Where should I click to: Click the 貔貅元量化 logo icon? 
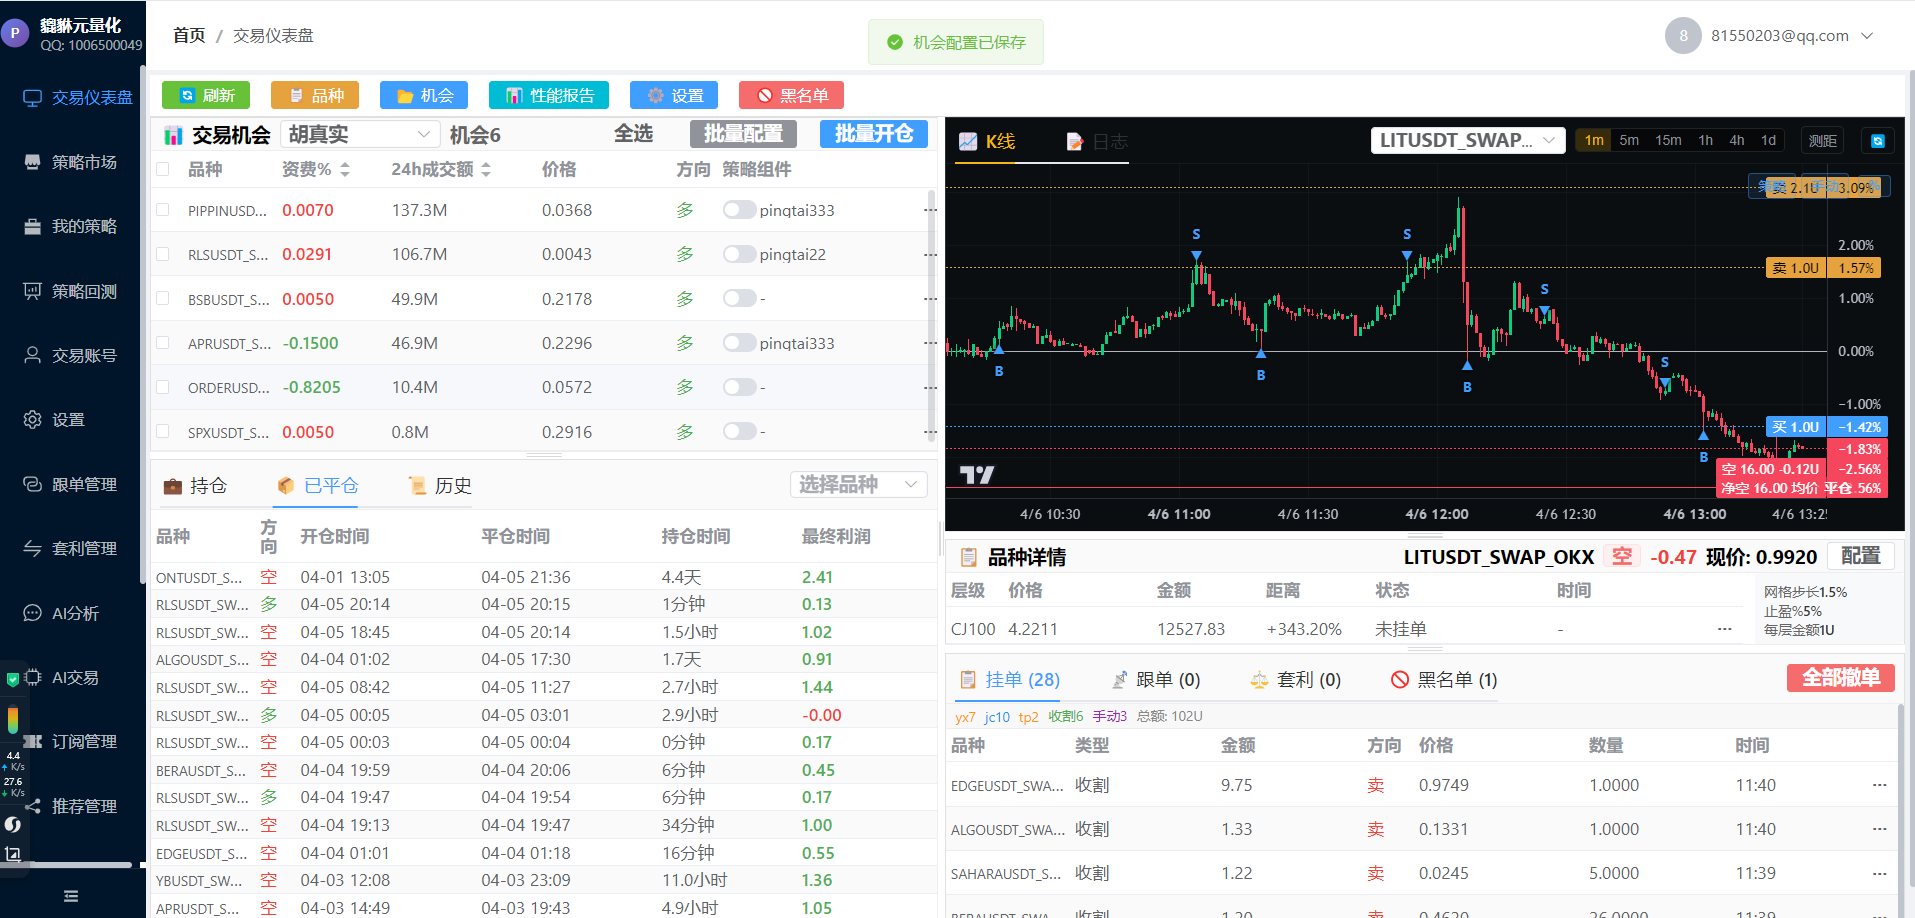[x=15, y=33]
